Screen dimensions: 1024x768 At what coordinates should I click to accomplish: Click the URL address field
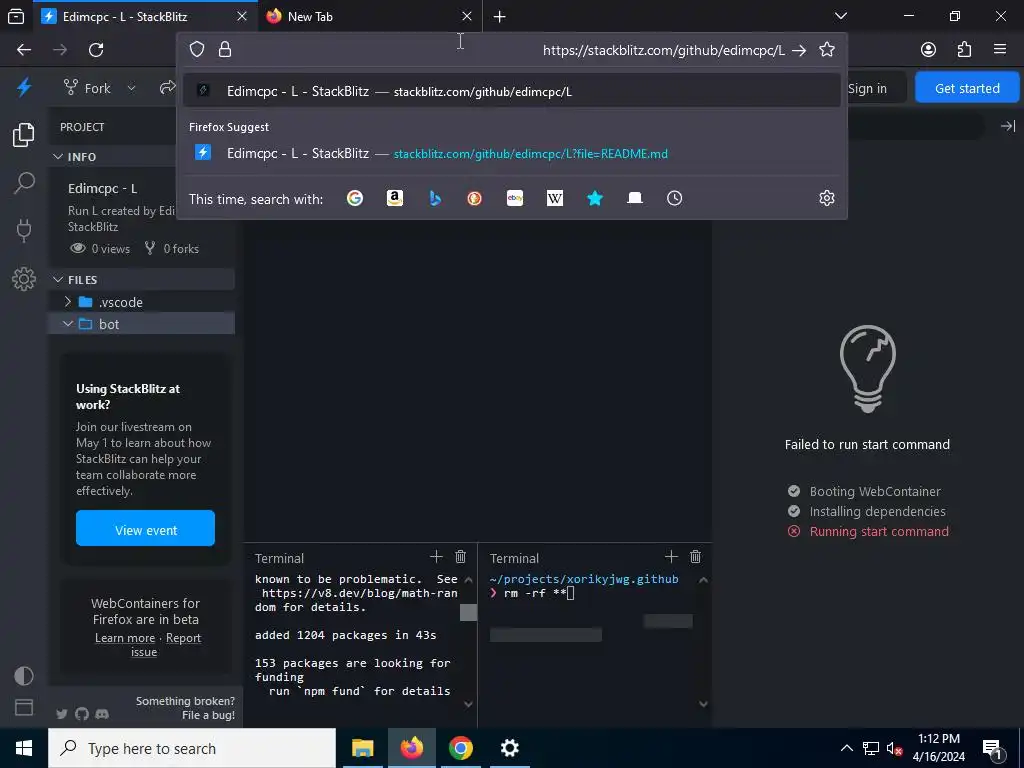coord(511,50)
